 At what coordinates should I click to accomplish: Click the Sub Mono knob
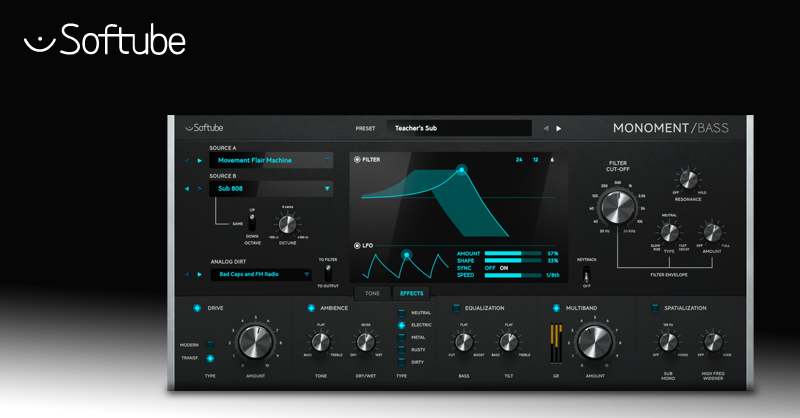[668, 342]
